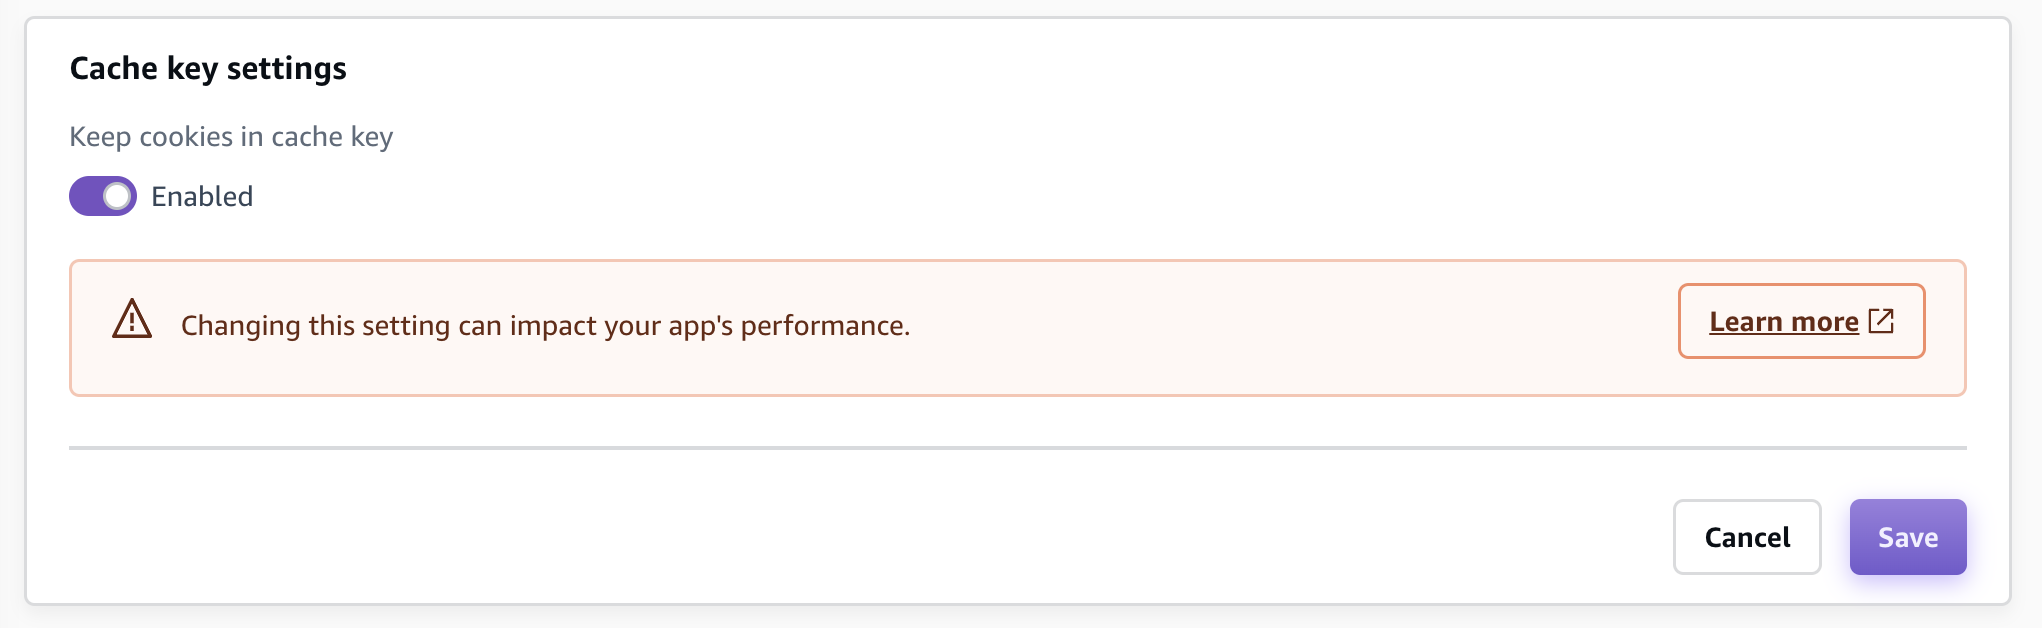Click the Enabled label next to the switch

[x=202, y=196]
